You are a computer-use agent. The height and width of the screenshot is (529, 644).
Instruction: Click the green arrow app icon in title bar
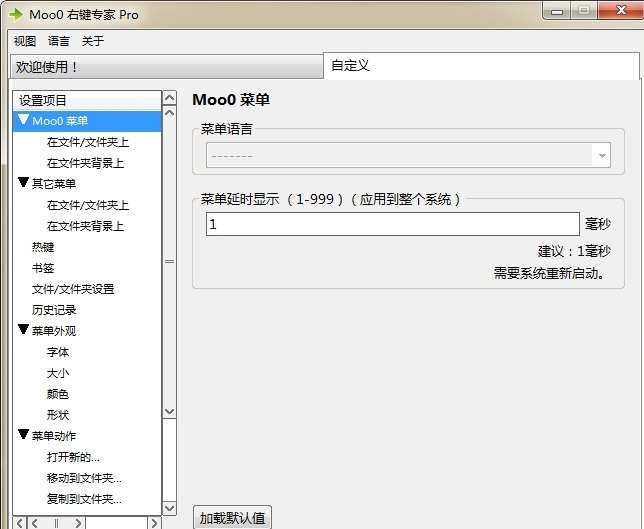point(16,14)
